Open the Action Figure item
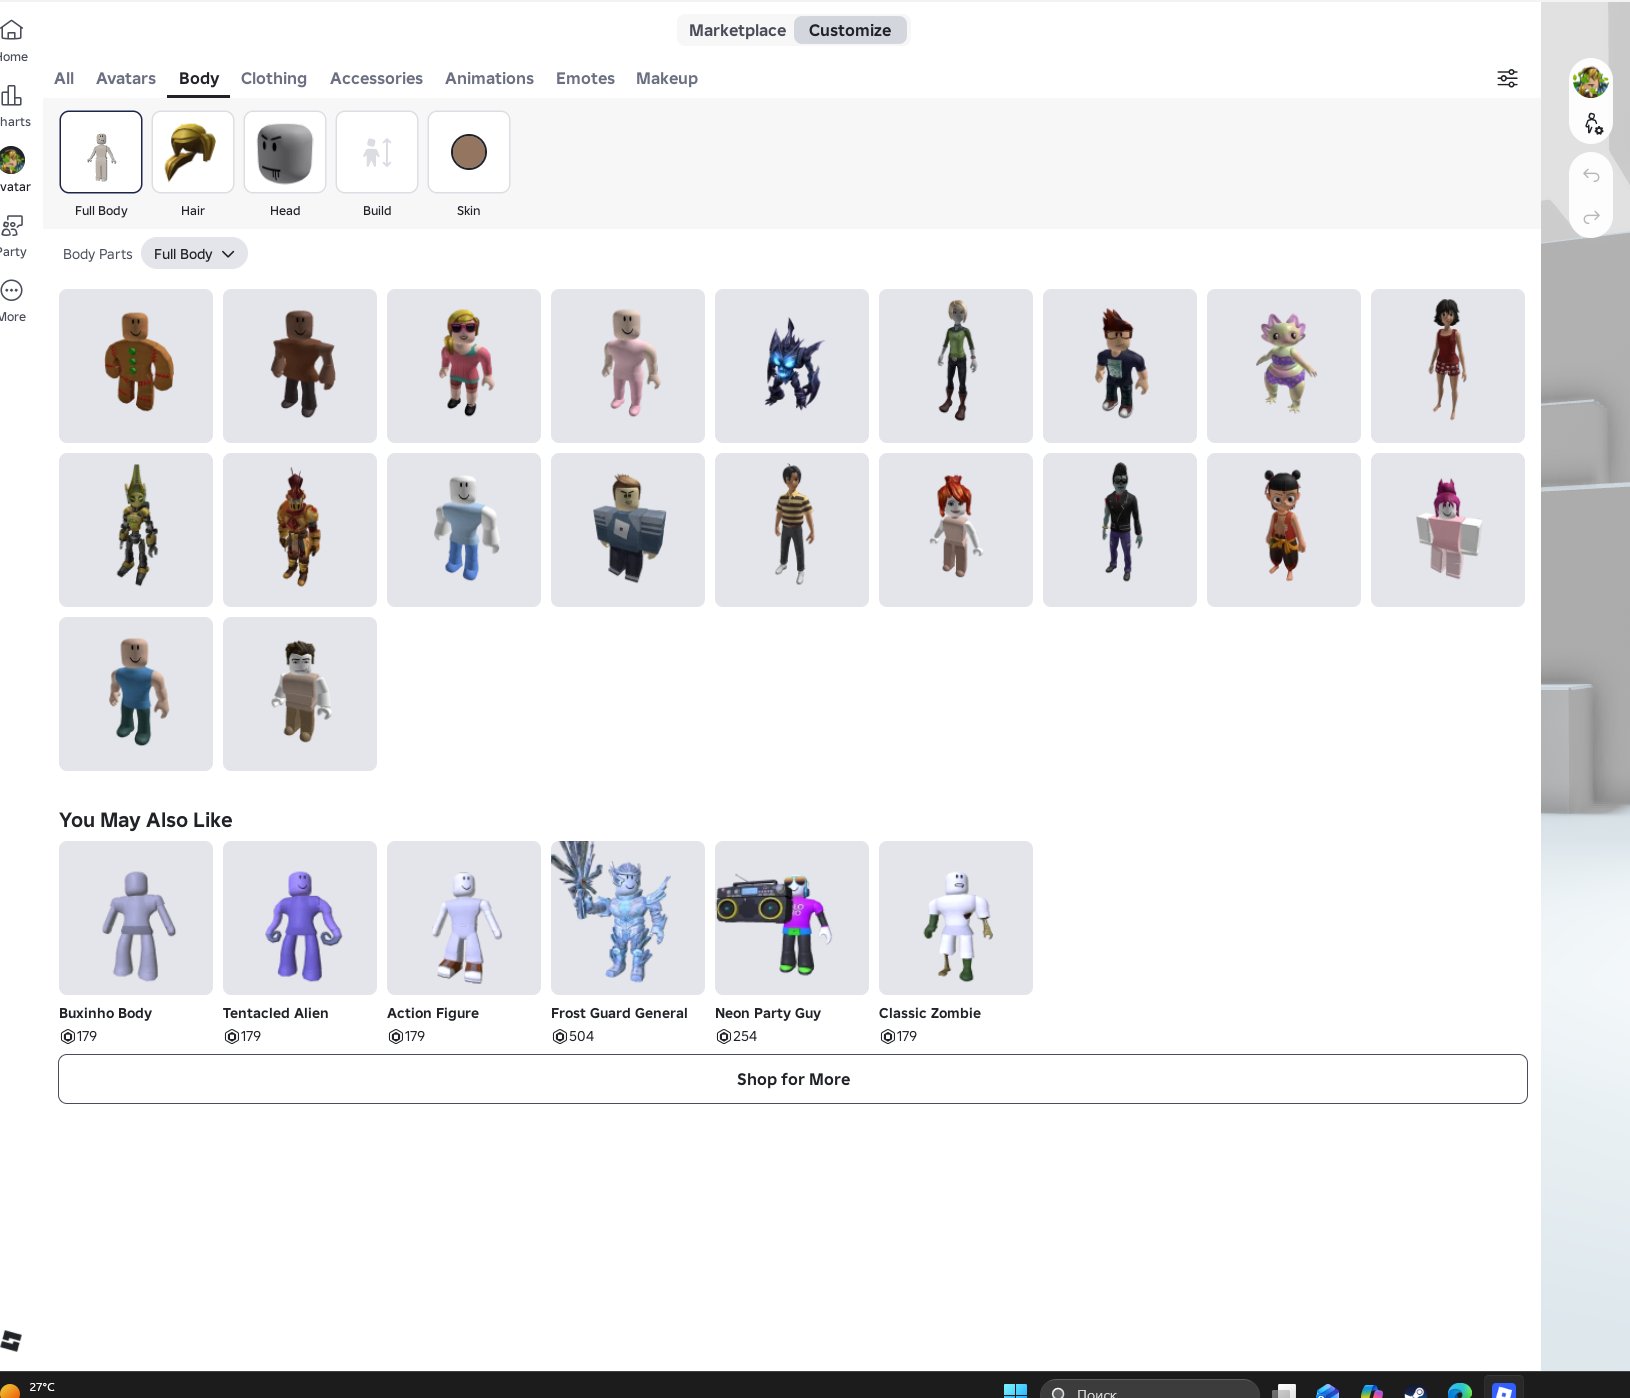Screen dimensions: 1630x1398 point(464,943)
